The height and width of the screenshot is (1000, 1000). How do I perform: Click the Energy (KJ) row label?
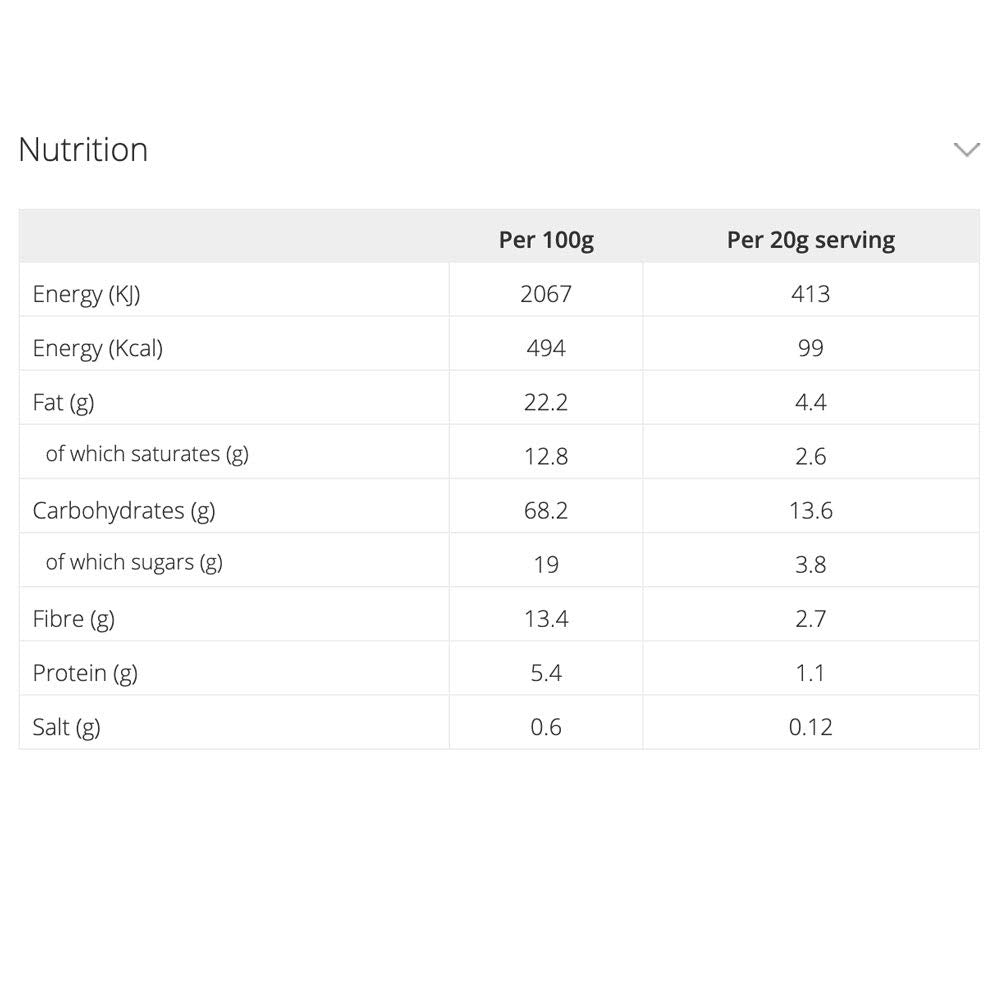point(86,294)
